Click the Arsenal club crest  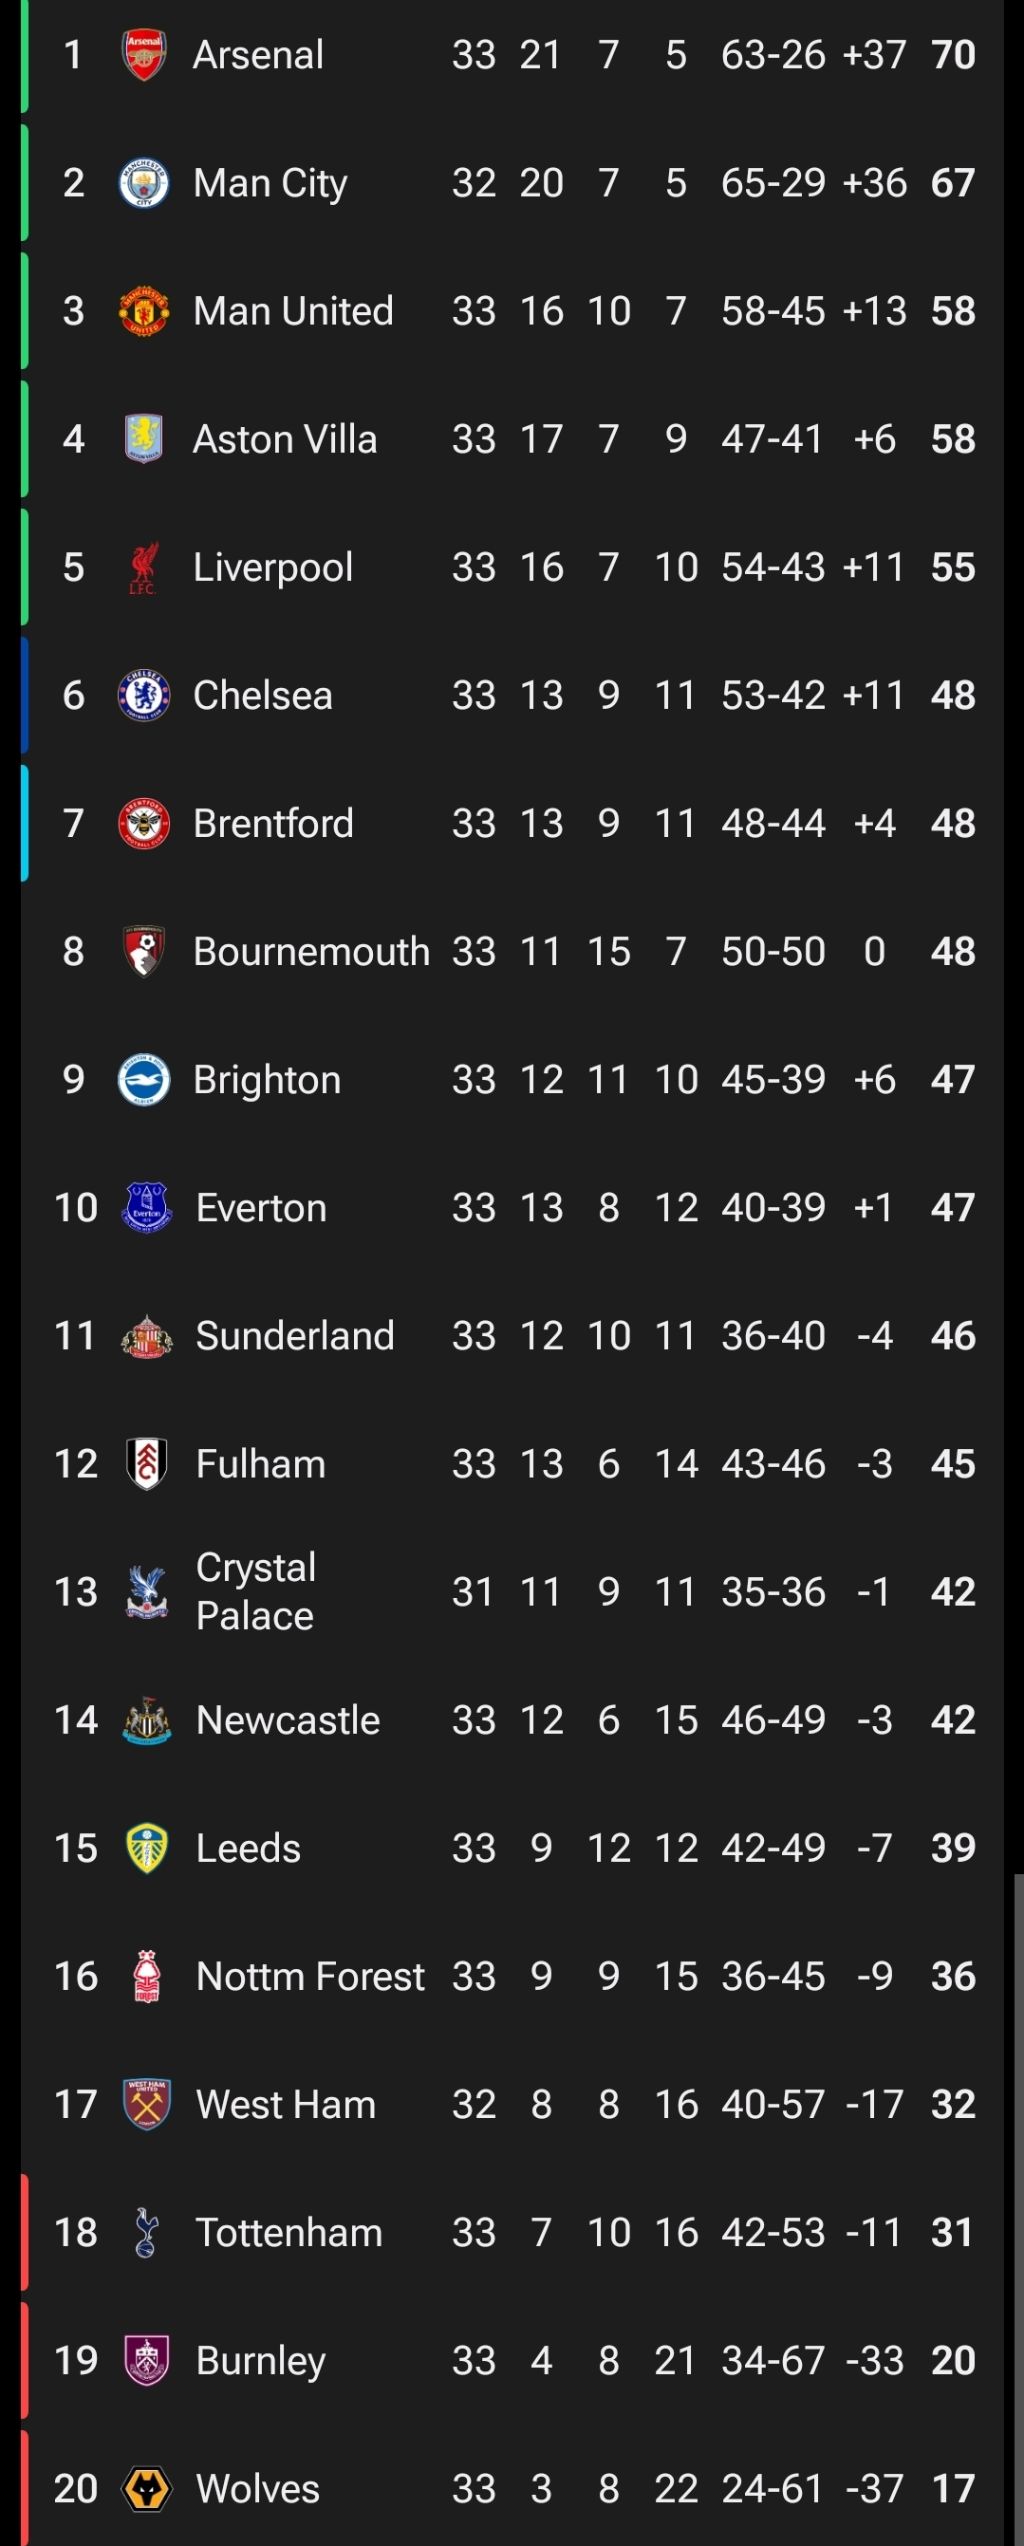[144, 55]
